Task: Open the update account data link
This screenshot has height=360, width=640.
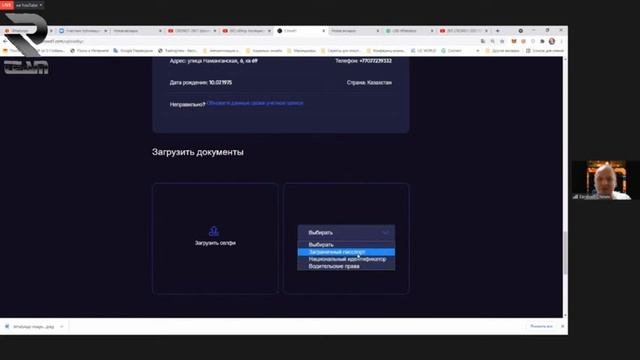Action: click(x=256, y=103)
